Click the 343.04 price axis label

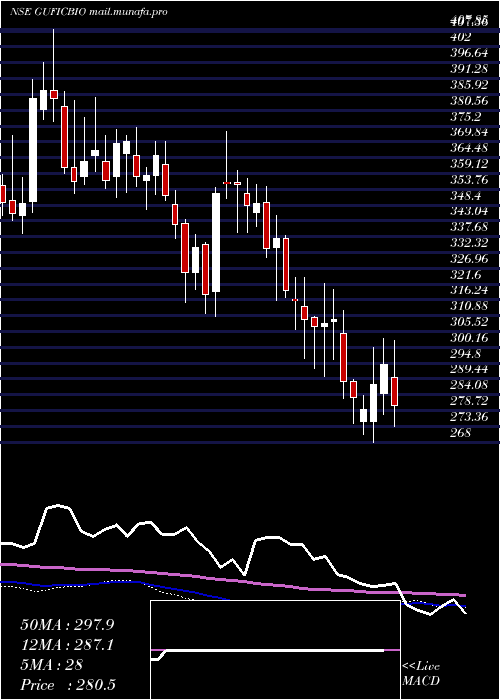tap(471, 211)
